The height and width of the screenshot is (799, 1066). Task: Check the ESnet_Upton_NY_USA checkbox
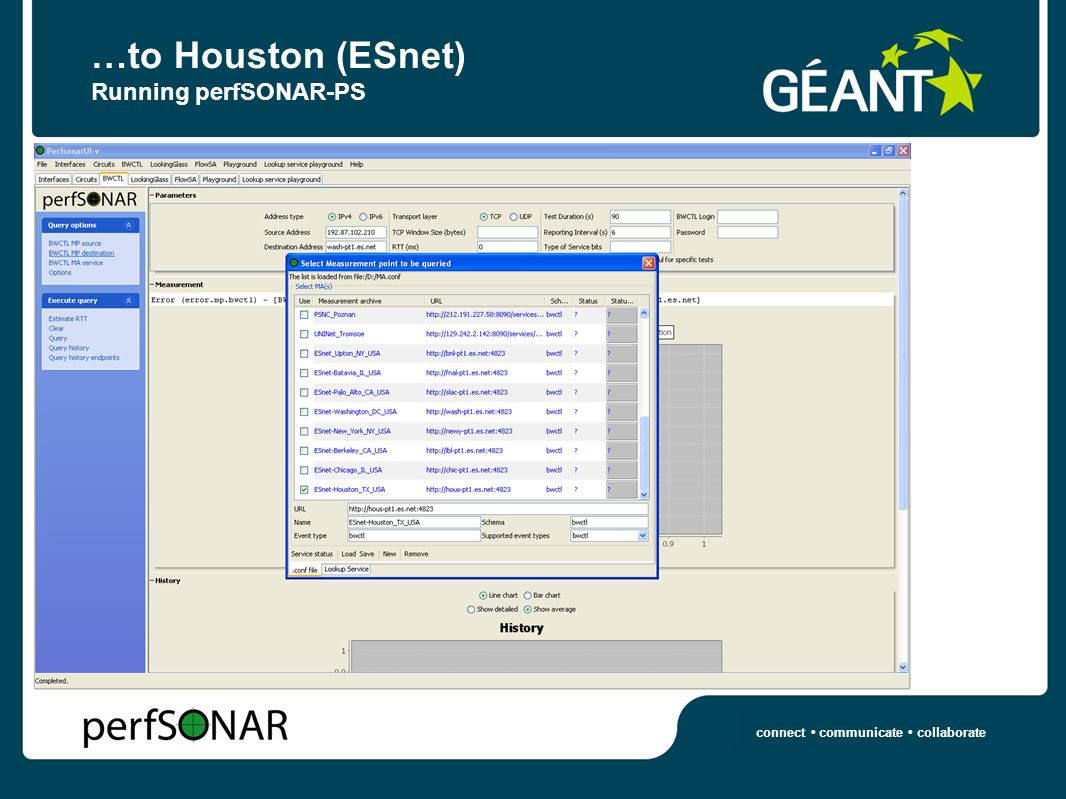coord(304,354)
